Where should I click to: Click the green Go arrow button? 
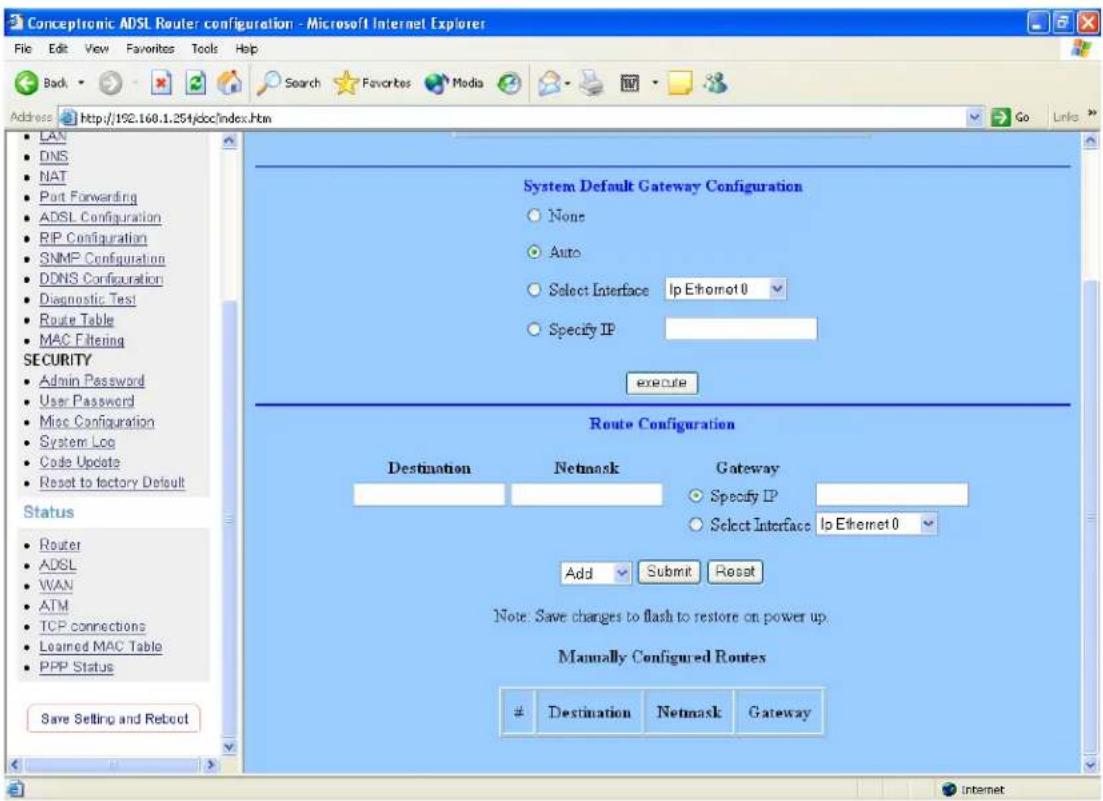(1000, 117)
